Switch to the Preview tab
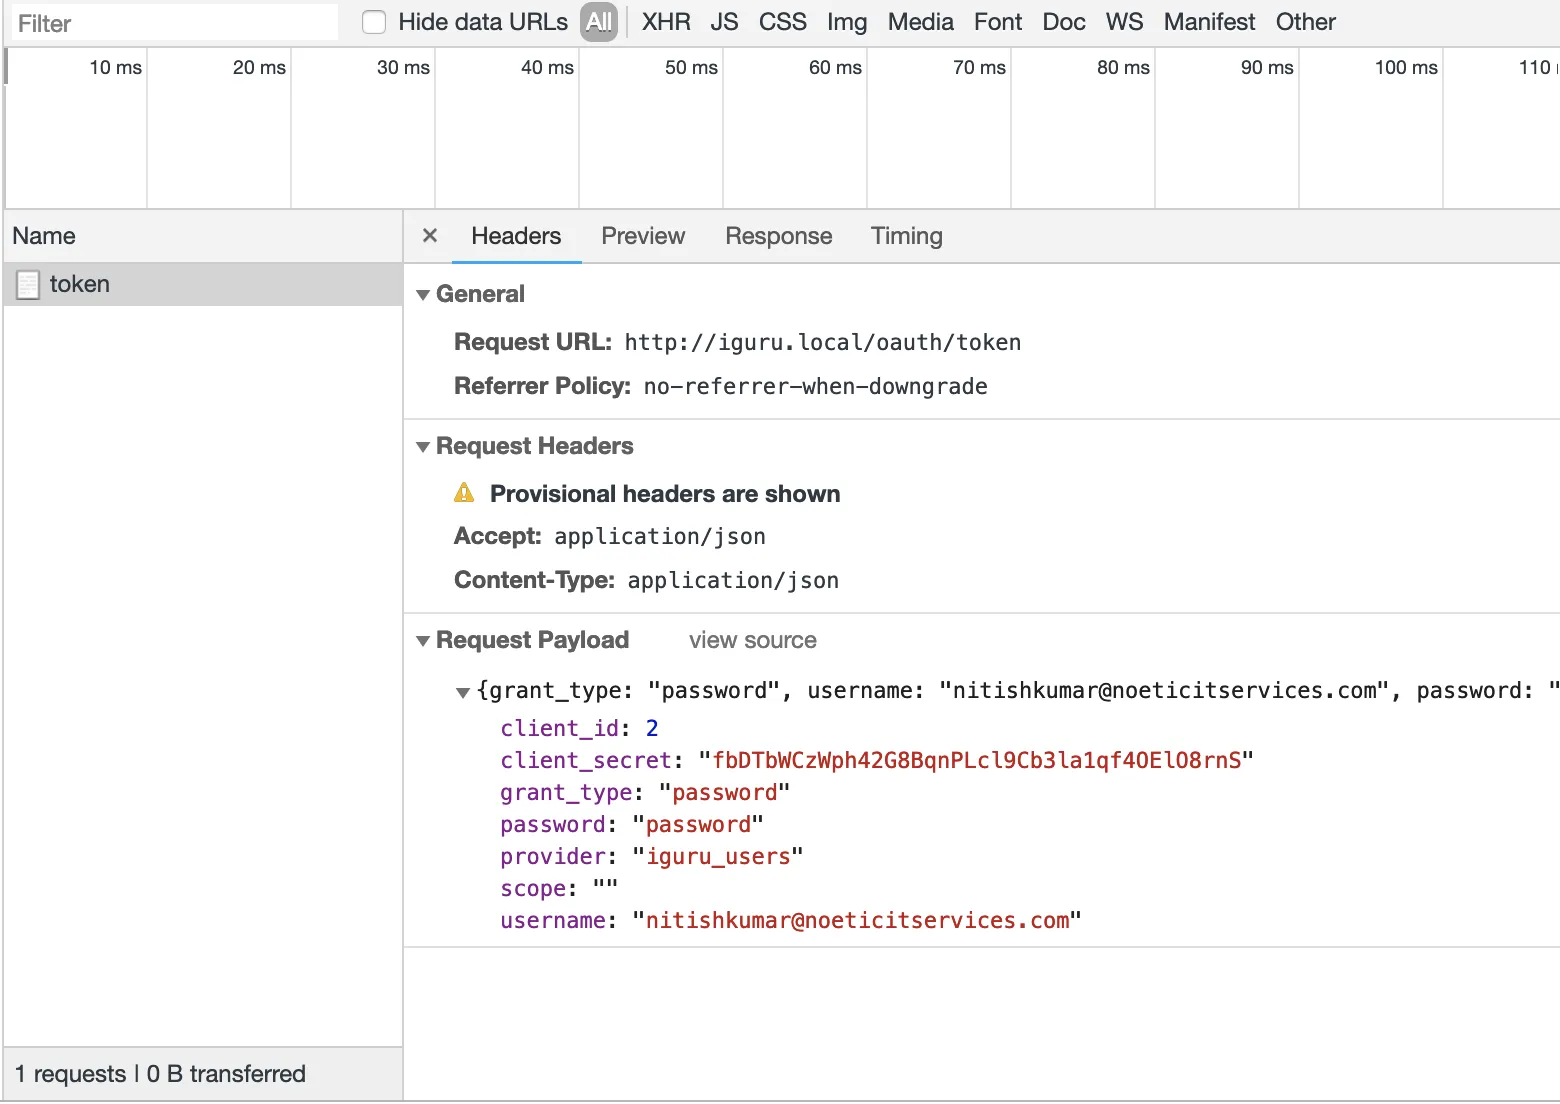The width and height of the screenshot is (1560, 1104). [x=642, y=236]
